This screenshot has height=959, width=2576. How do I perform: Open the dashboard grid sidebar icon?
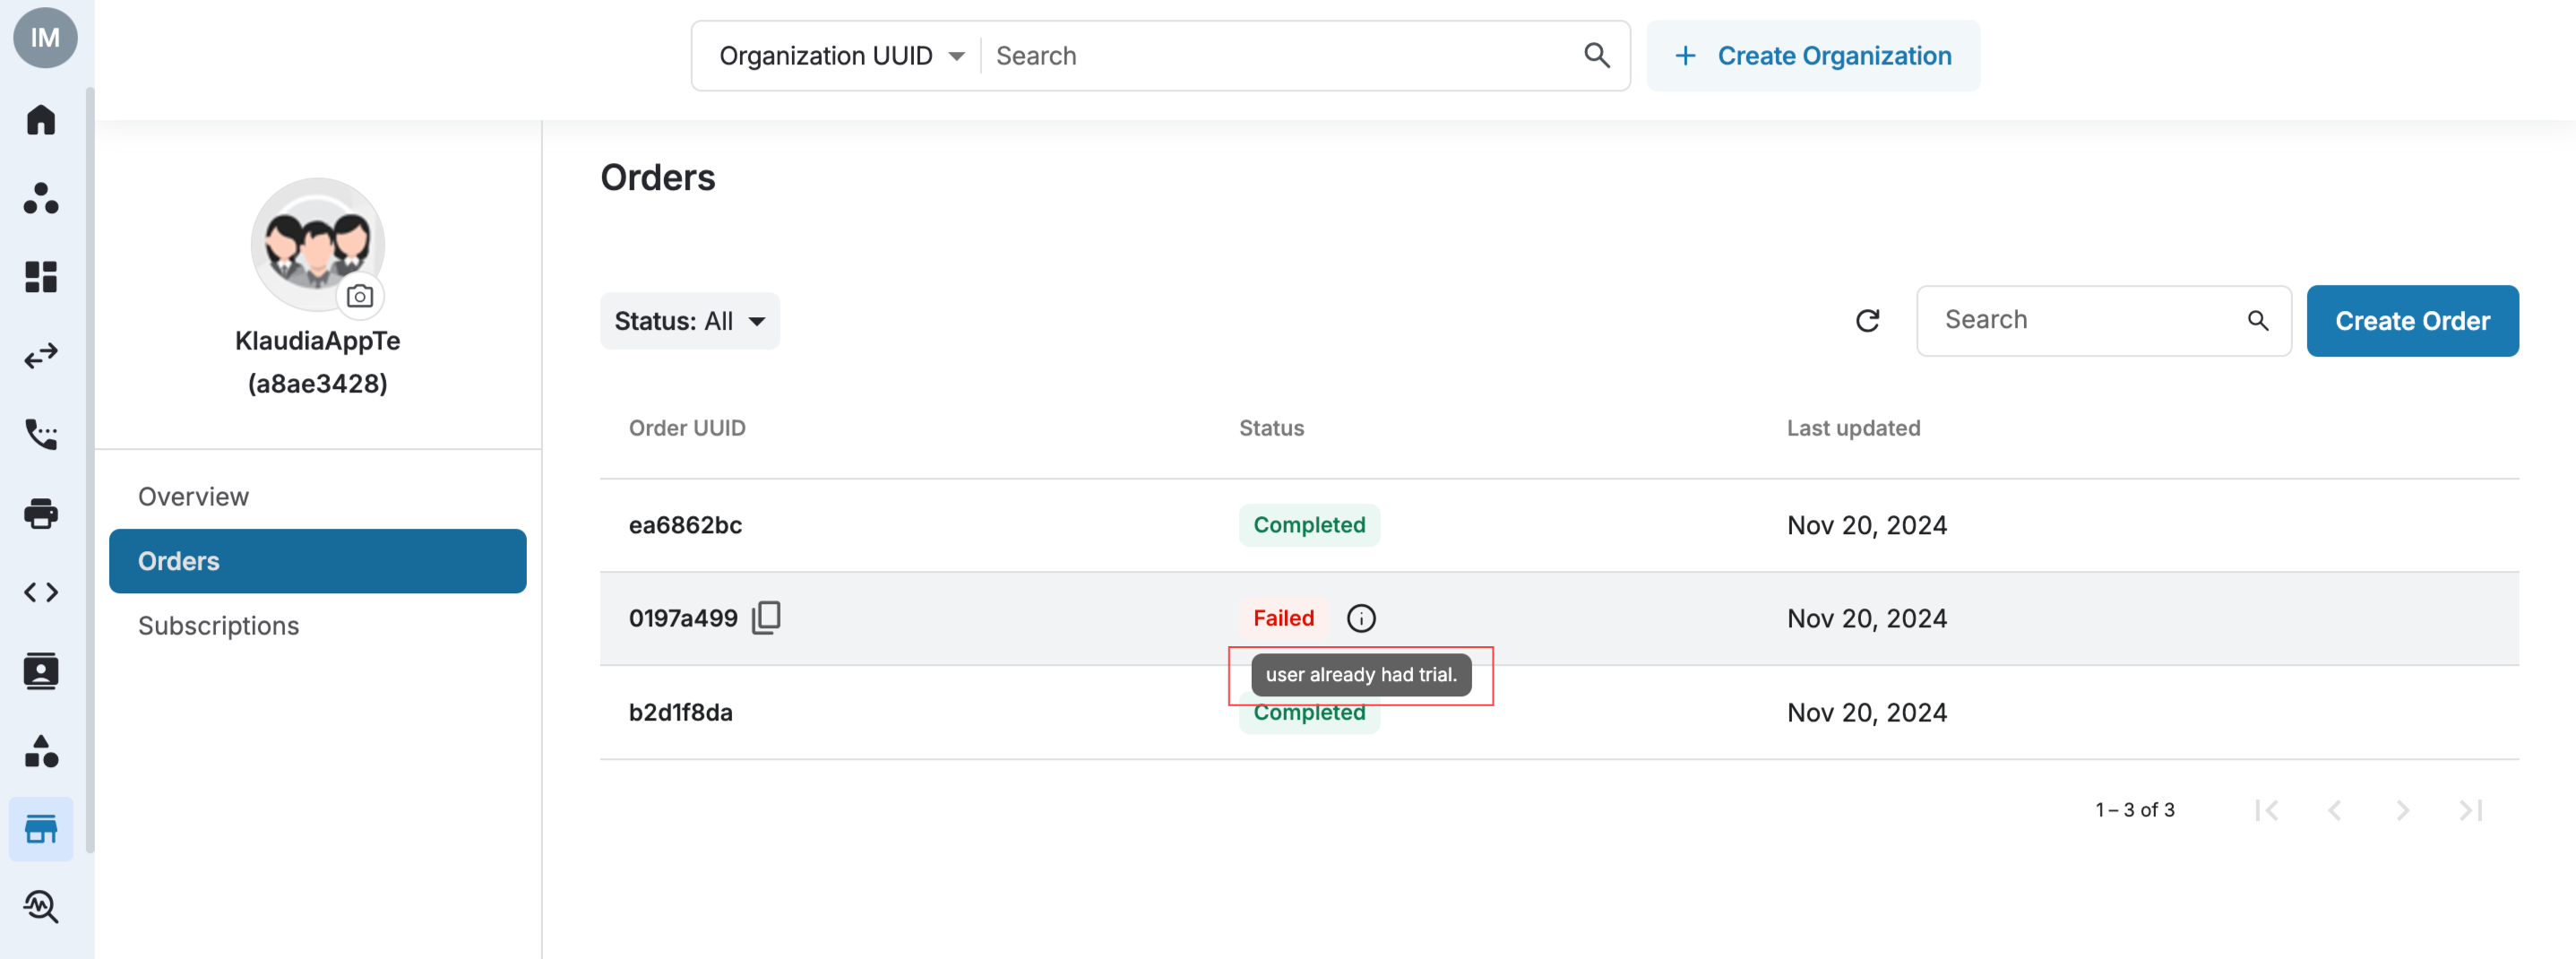(x=41, y=276)
